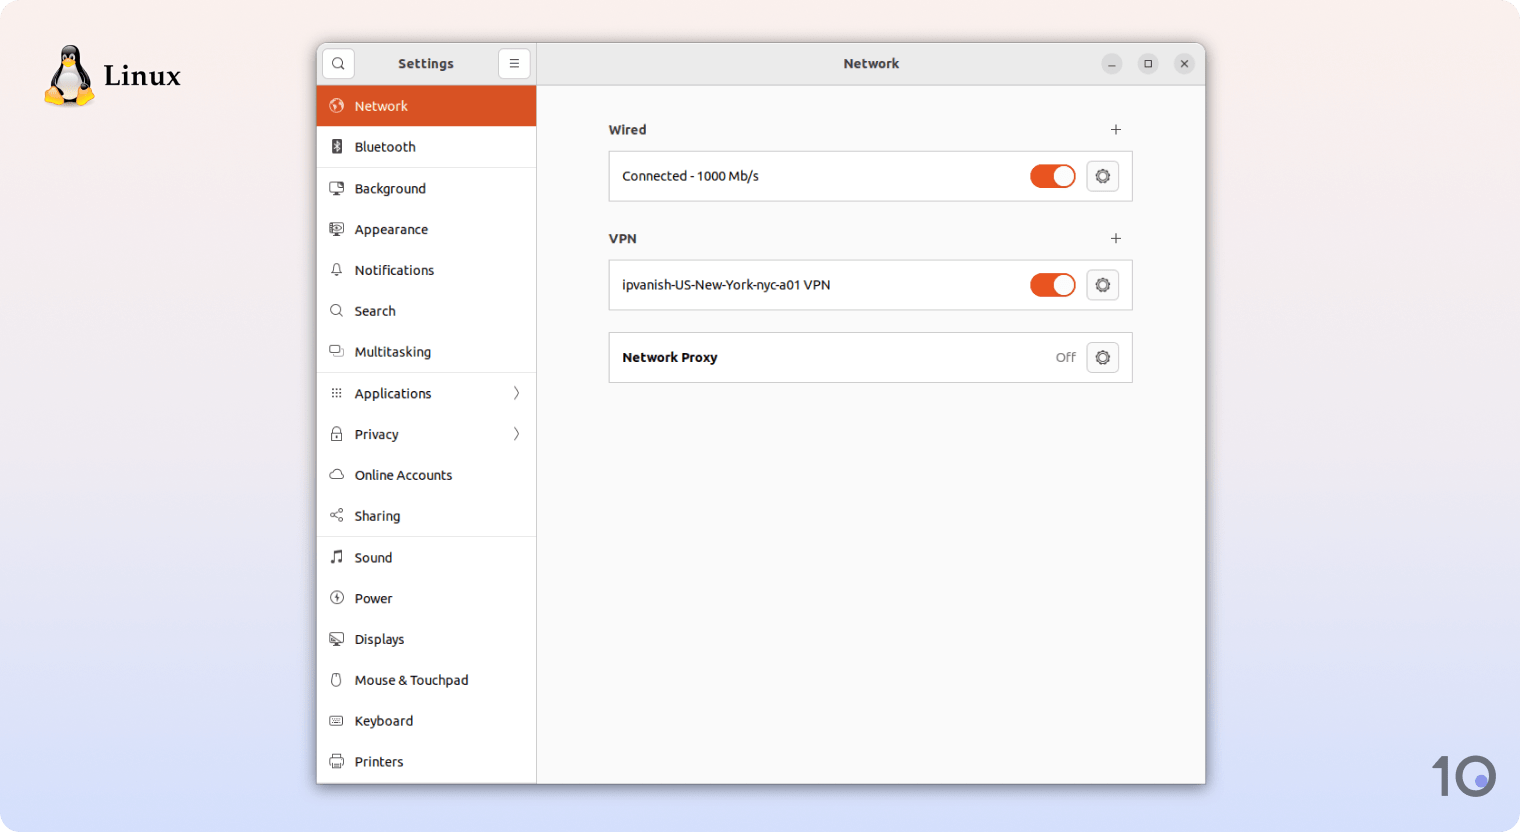The image size is (1520, 832).
Task: Open ipvanish VPN settings gear
Action: click(1103, 285)
